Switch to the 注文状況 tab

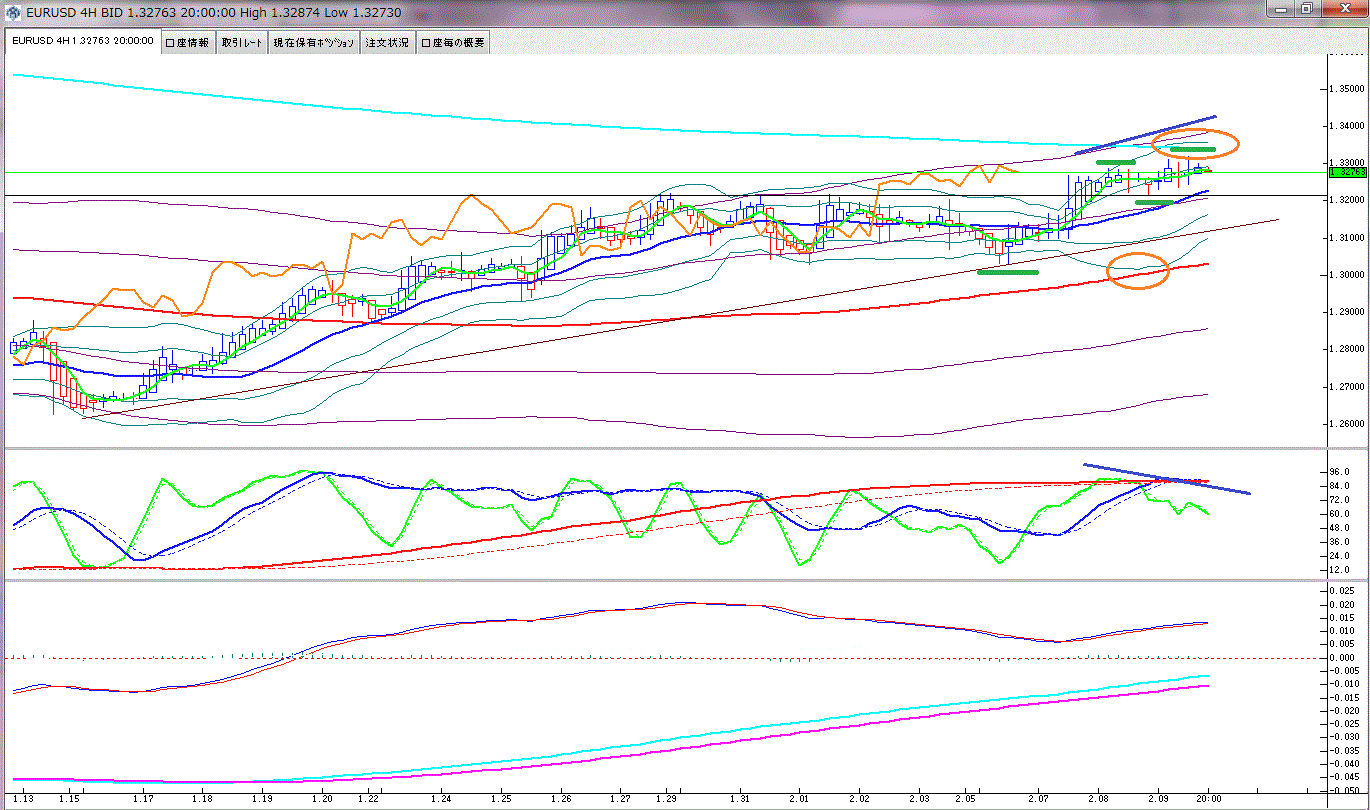click(x=387, y=43)
